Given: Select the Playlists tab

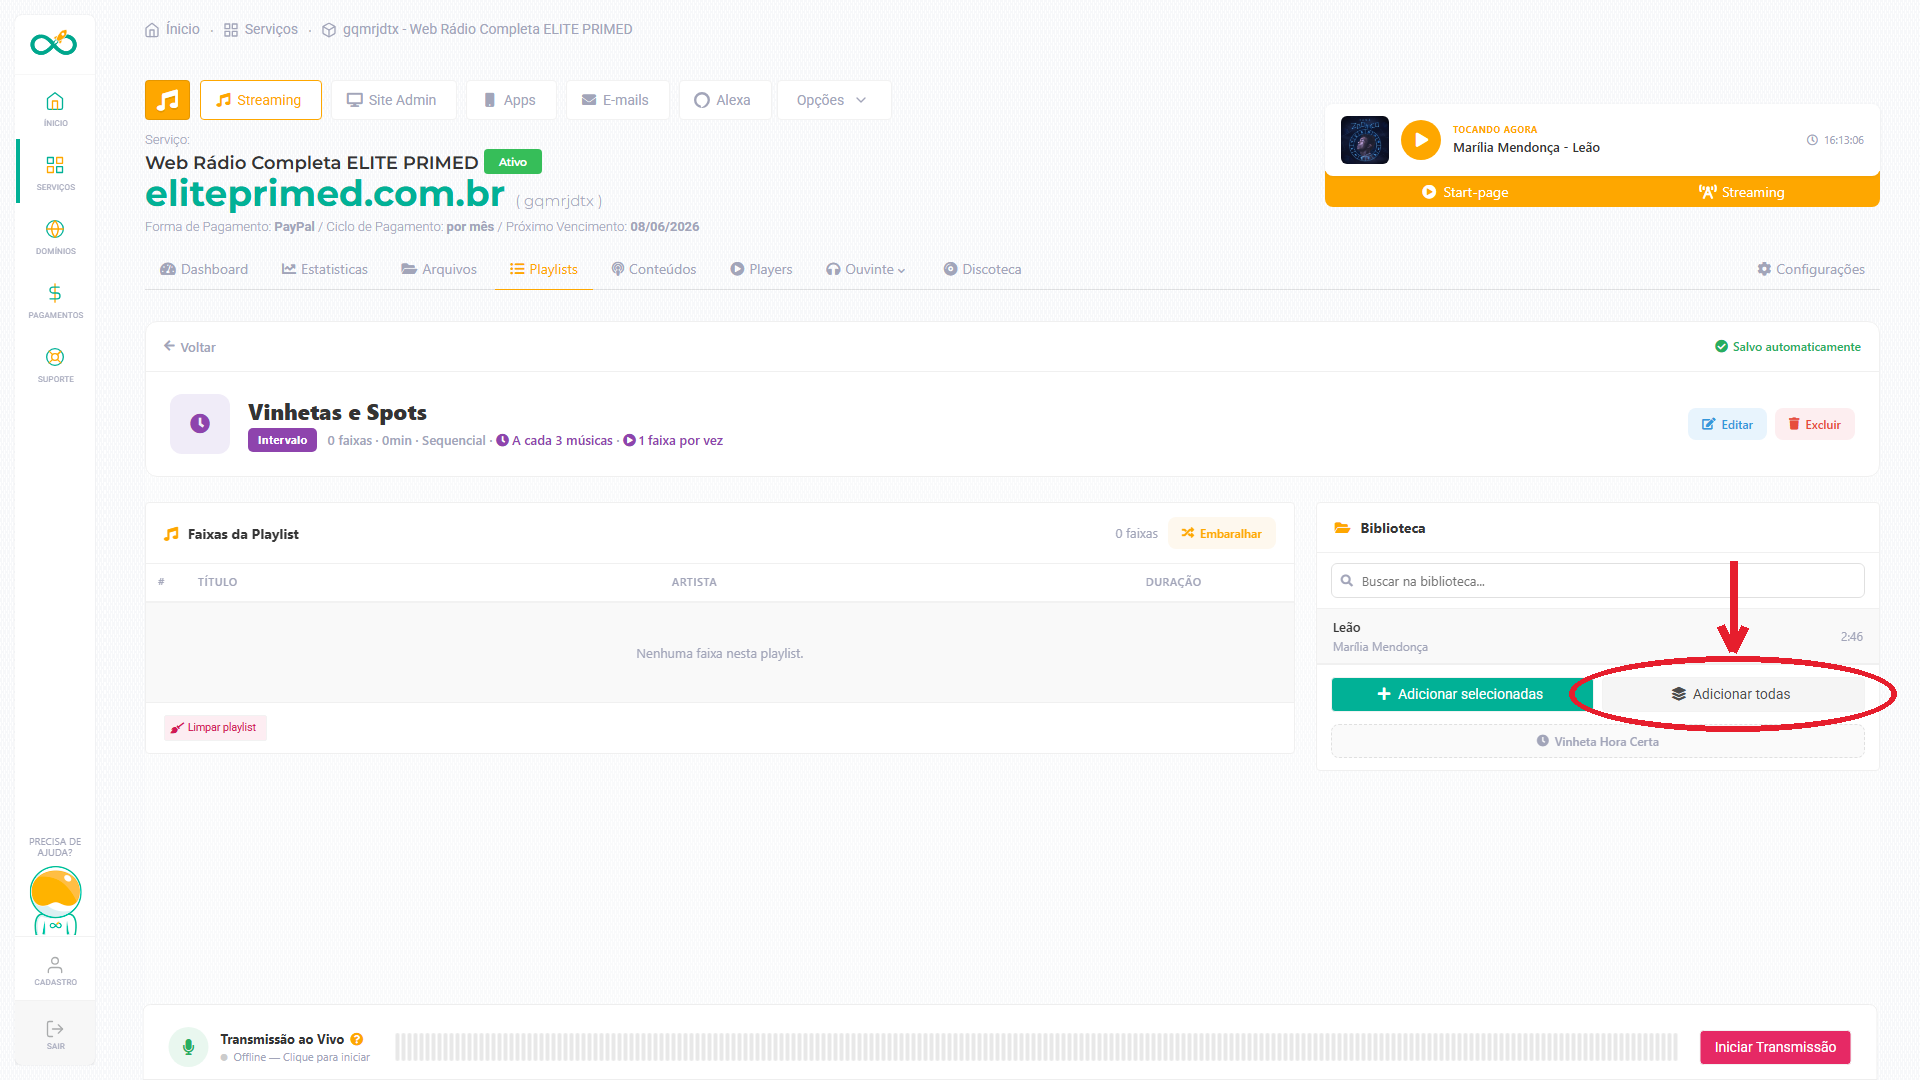Looking at the screenshot, I should coord(544,269).
